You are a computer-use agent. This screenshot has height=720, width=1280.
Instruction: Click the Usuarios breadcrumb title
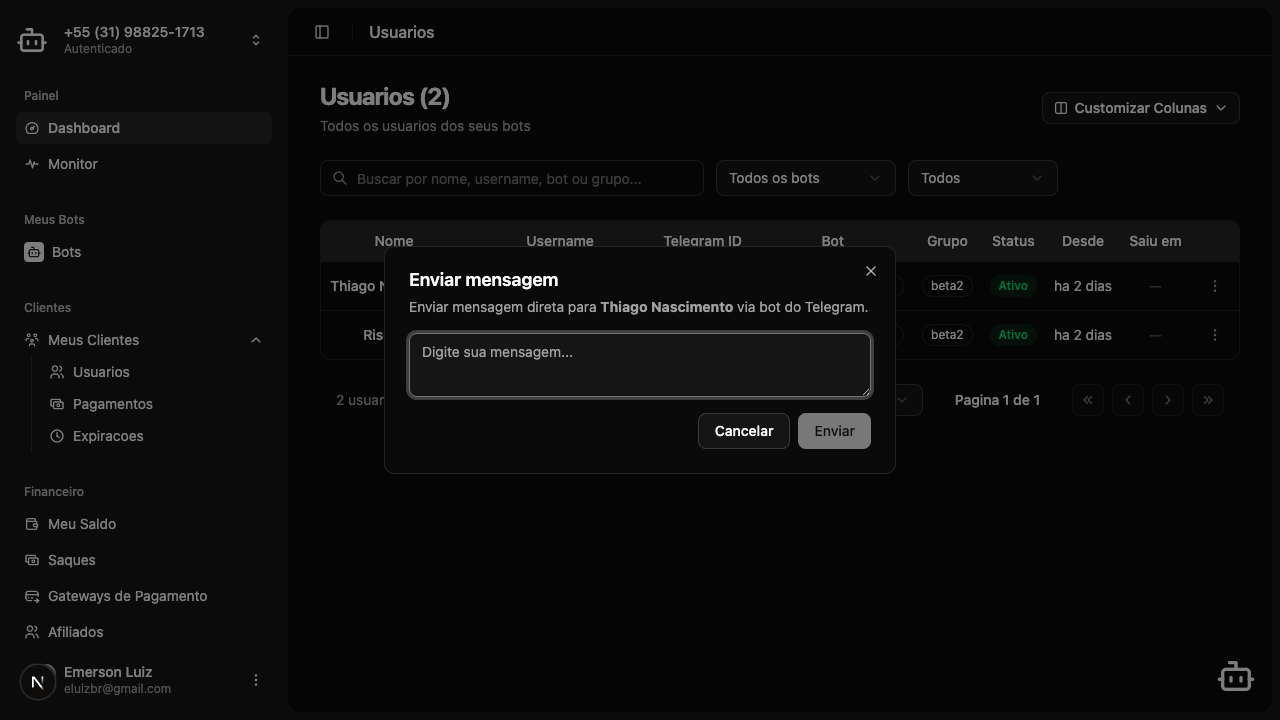coord(401,32)
